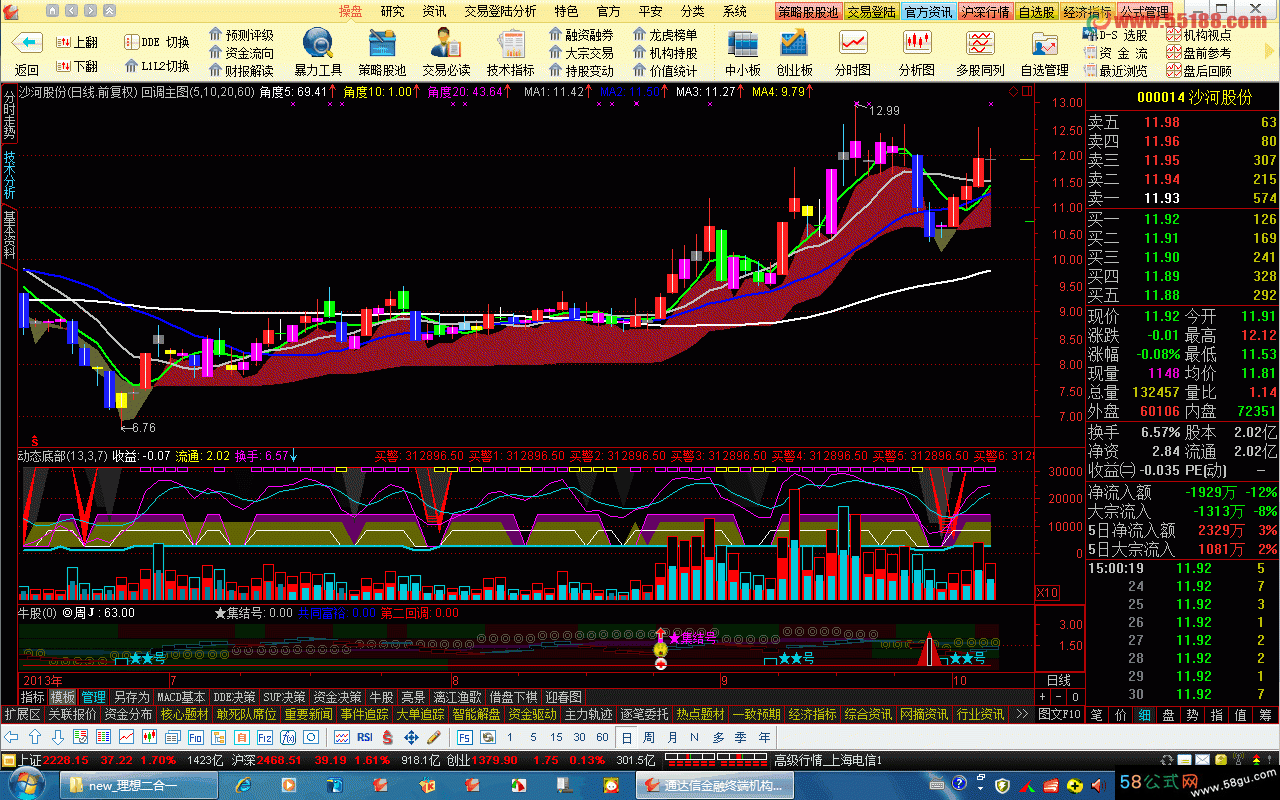Select the 周 weekly period
The image size is (1280, 800).
649,737
